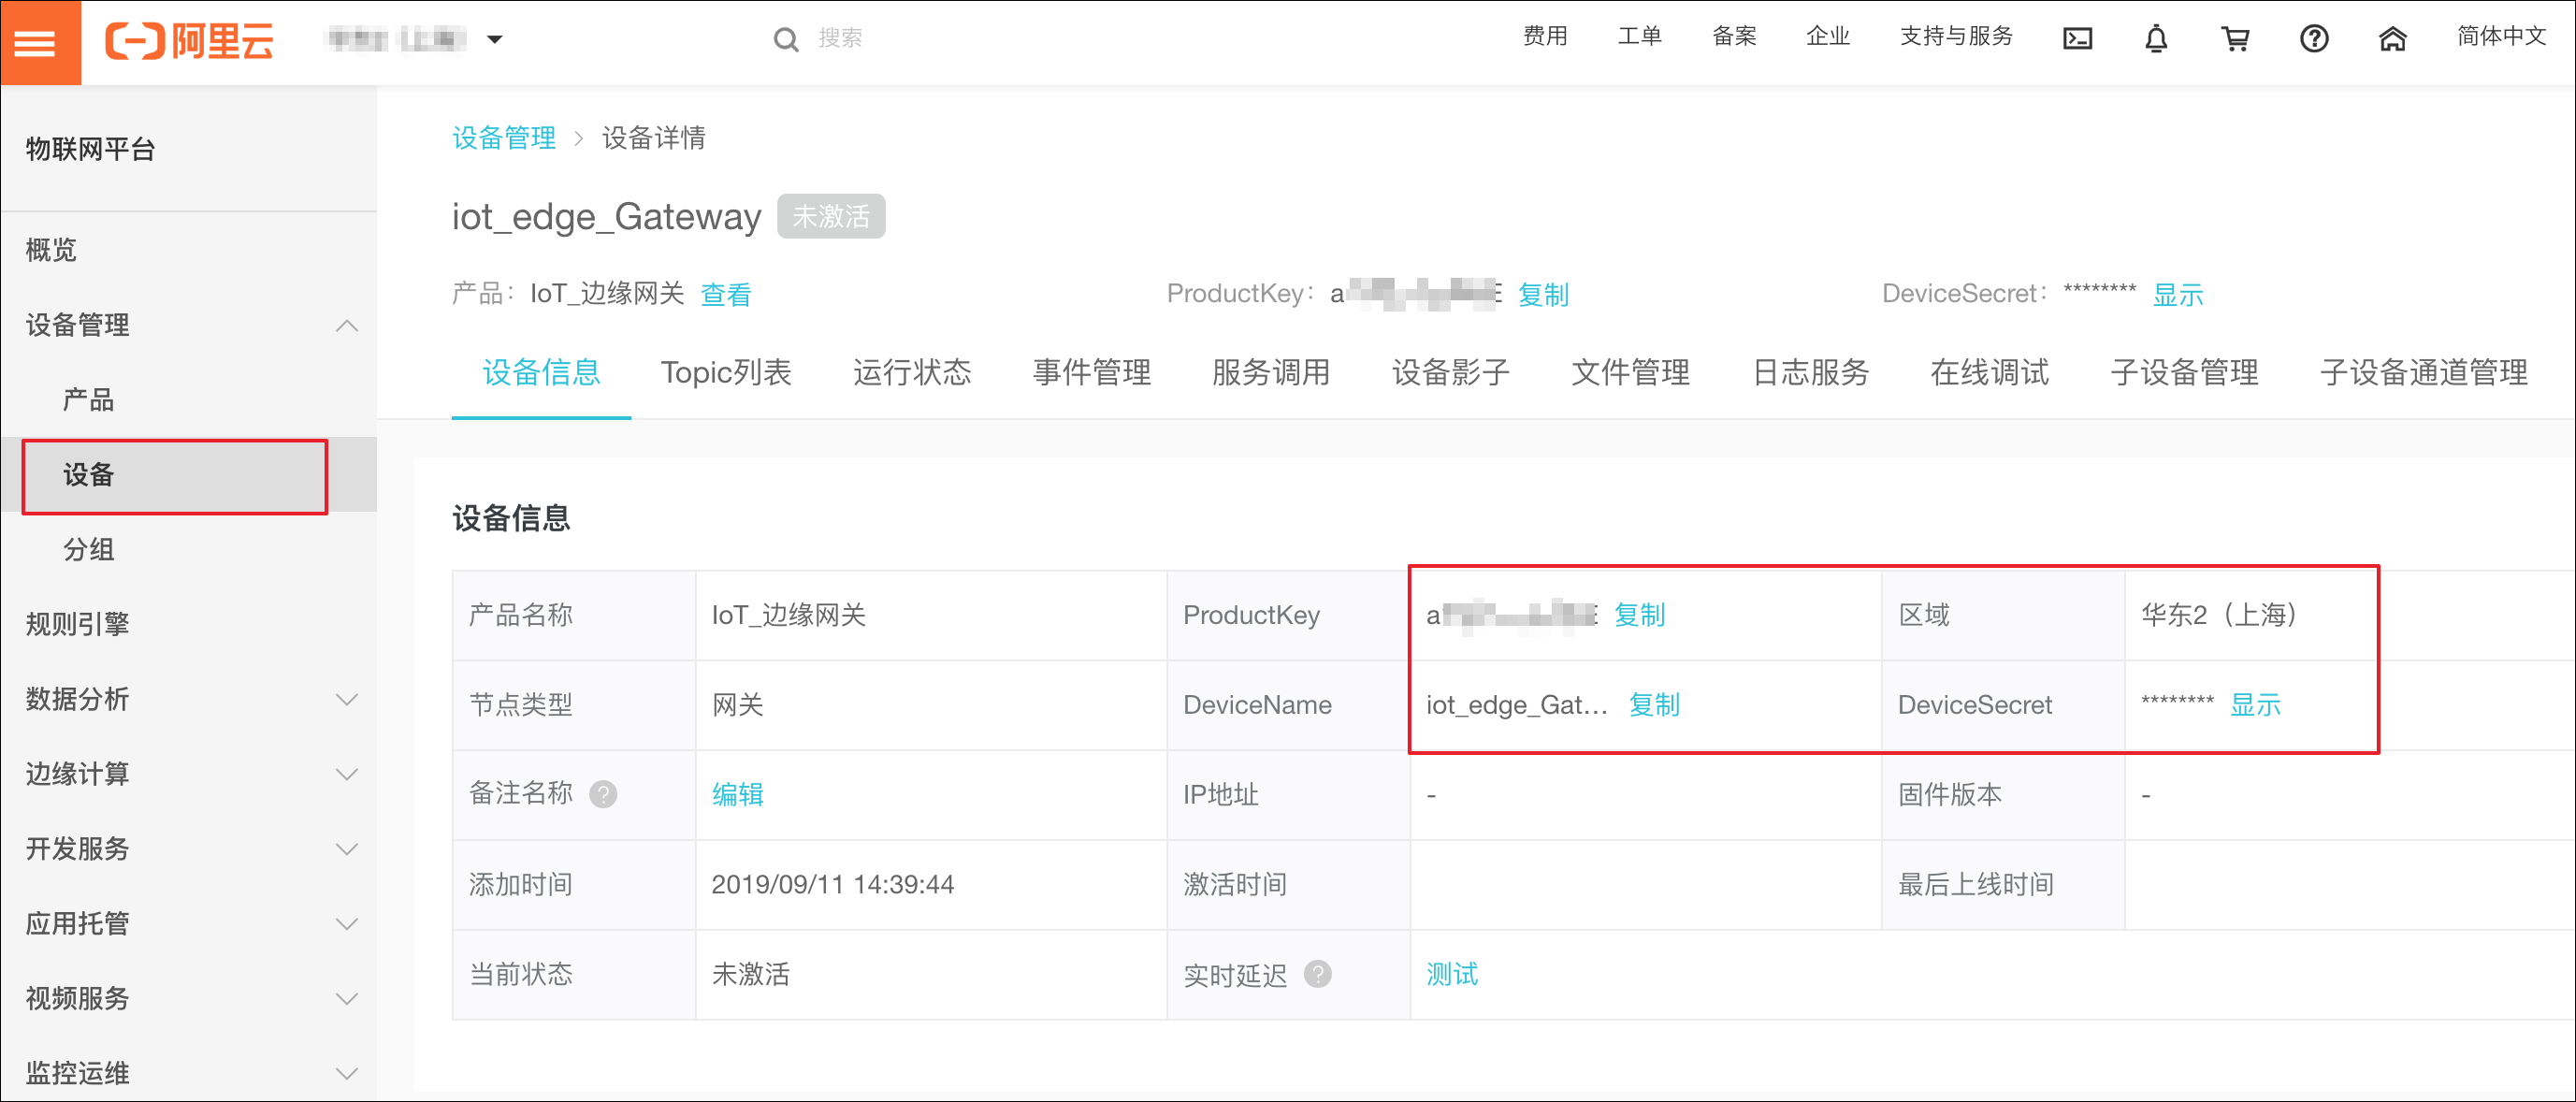Click the 华东2（上海） region value
The image size is (2576, 1102).
click(x=2219, y=615)
